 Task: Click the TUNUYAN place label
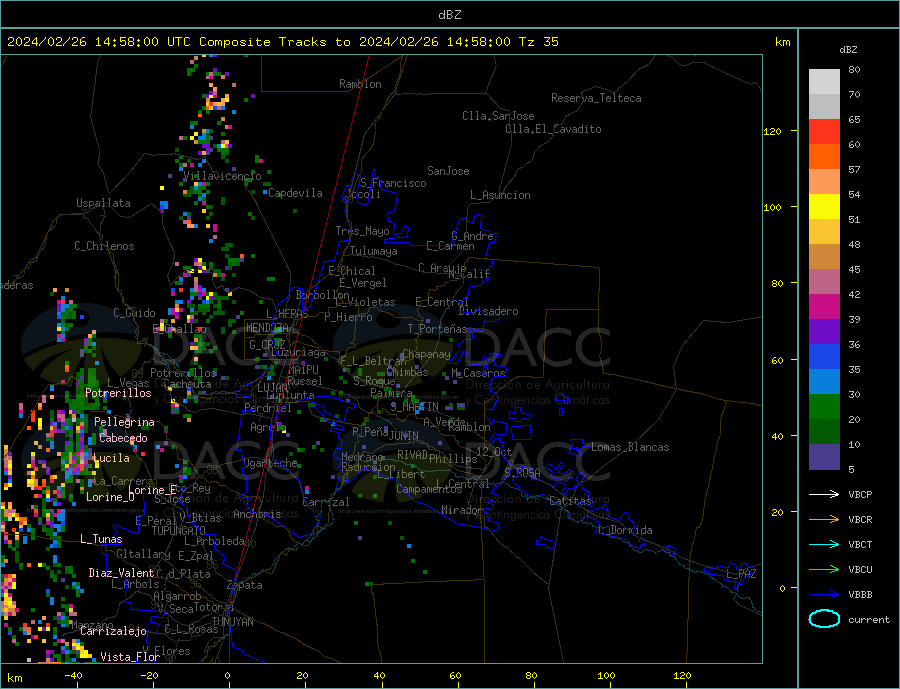(x=232, y=622)
